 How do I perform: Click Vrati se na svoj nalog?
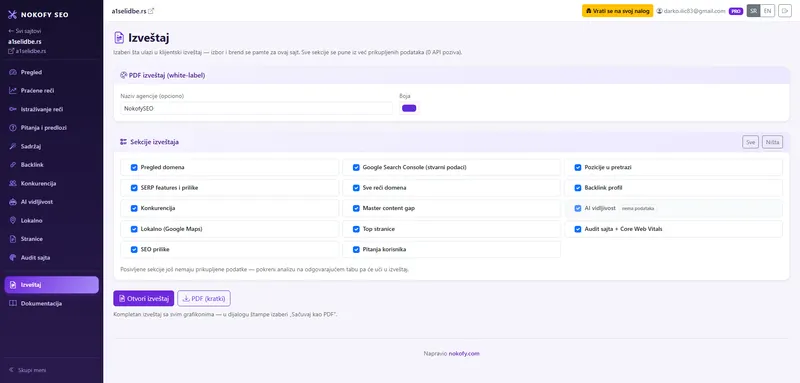pos(617,11)
